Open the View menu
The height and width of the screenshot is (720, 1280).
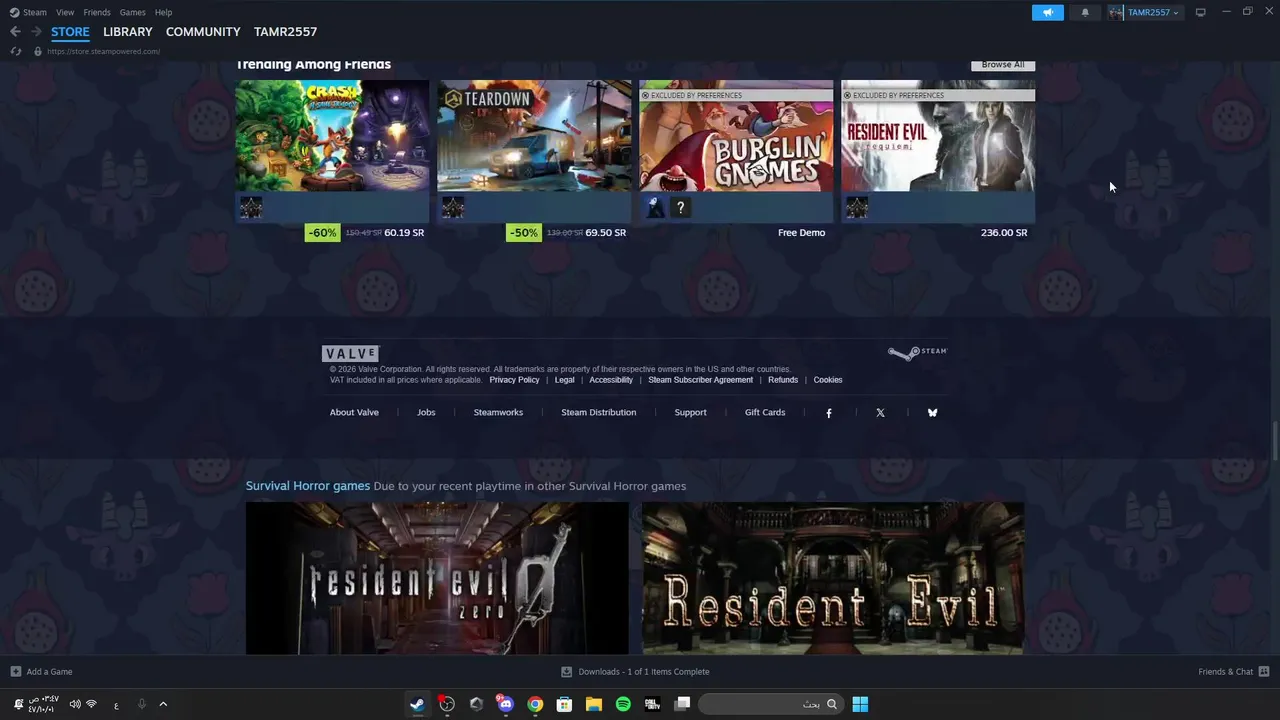[65, 12]
